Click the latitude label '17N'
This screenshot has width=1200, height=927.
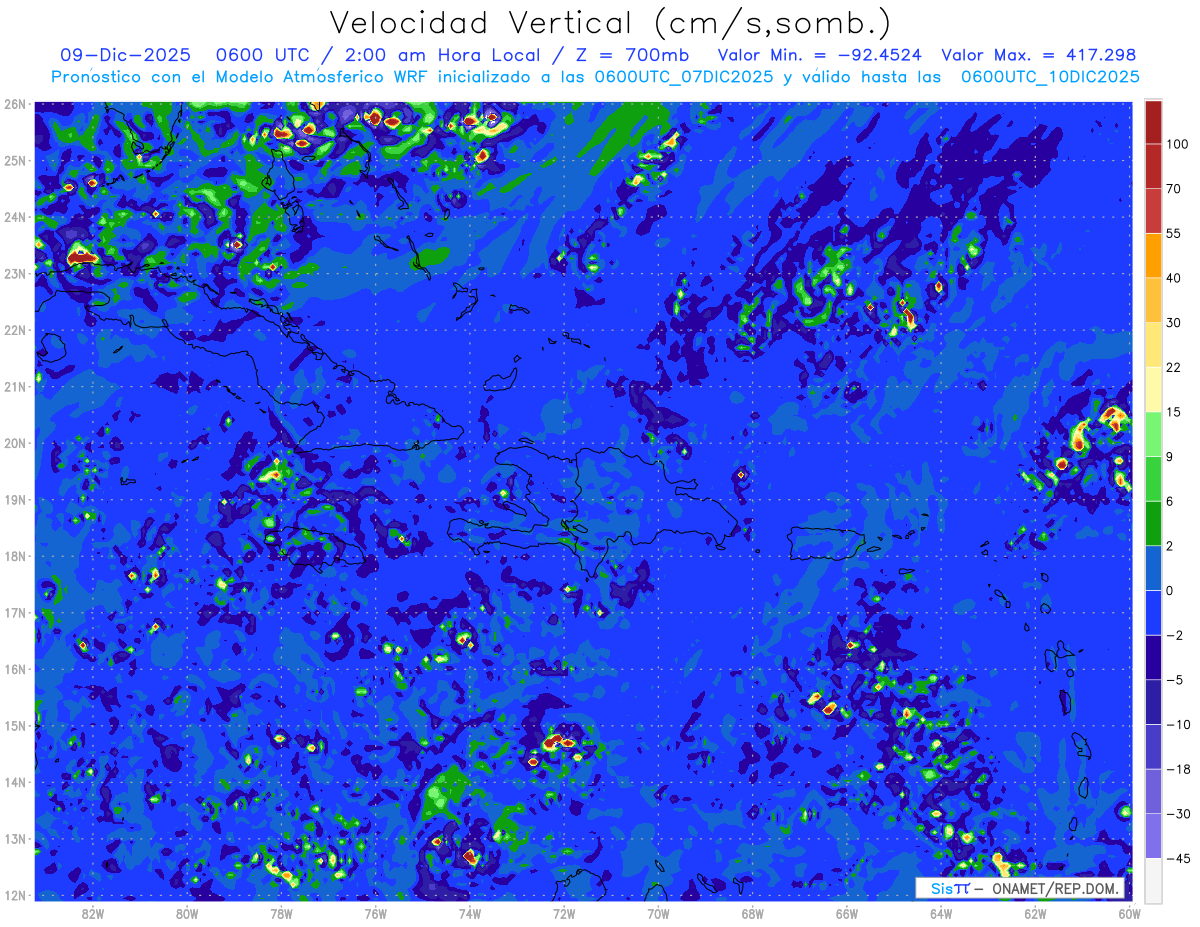coord(15,612)
